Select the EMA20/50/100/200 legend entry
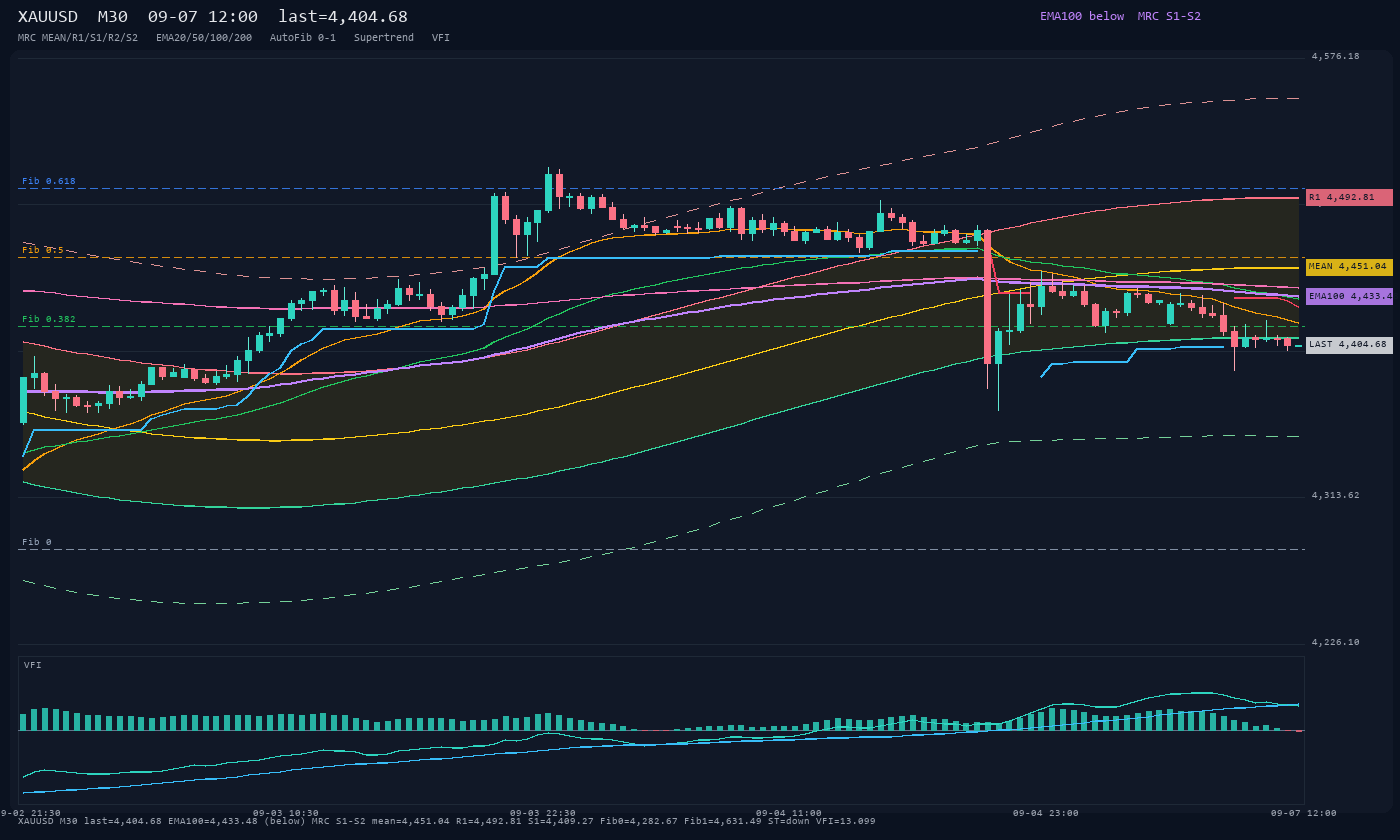 pyautogui.click(x=204, y=37)
